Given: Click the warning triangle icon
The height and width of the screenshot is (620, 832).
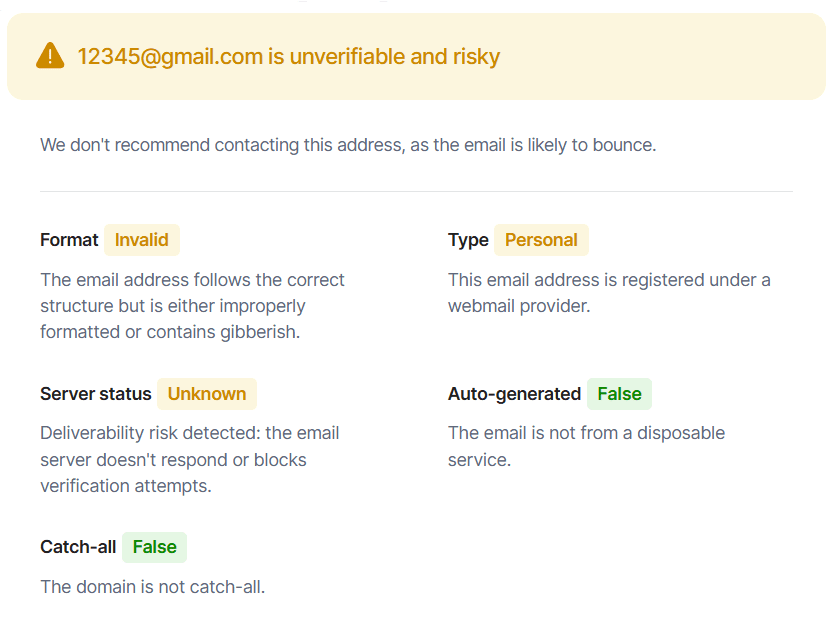Looking at the screenshot, I should [50, 56].
